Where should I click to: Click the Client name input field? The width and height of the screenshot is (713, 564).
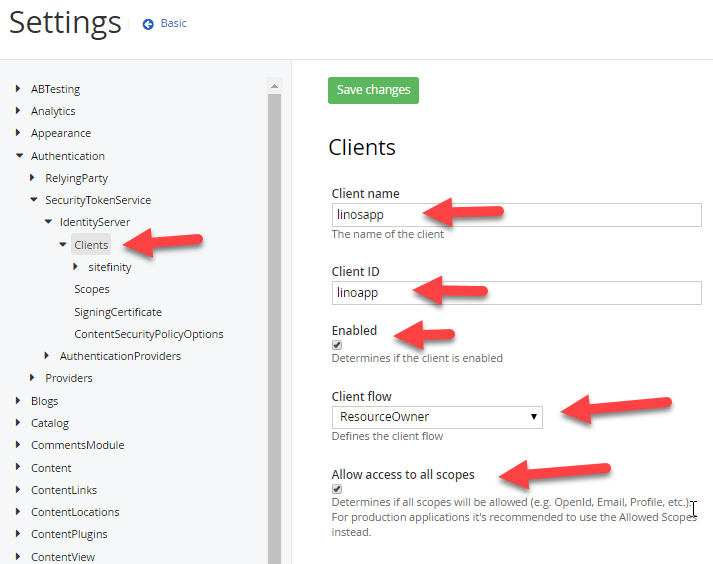click(517, 215)
